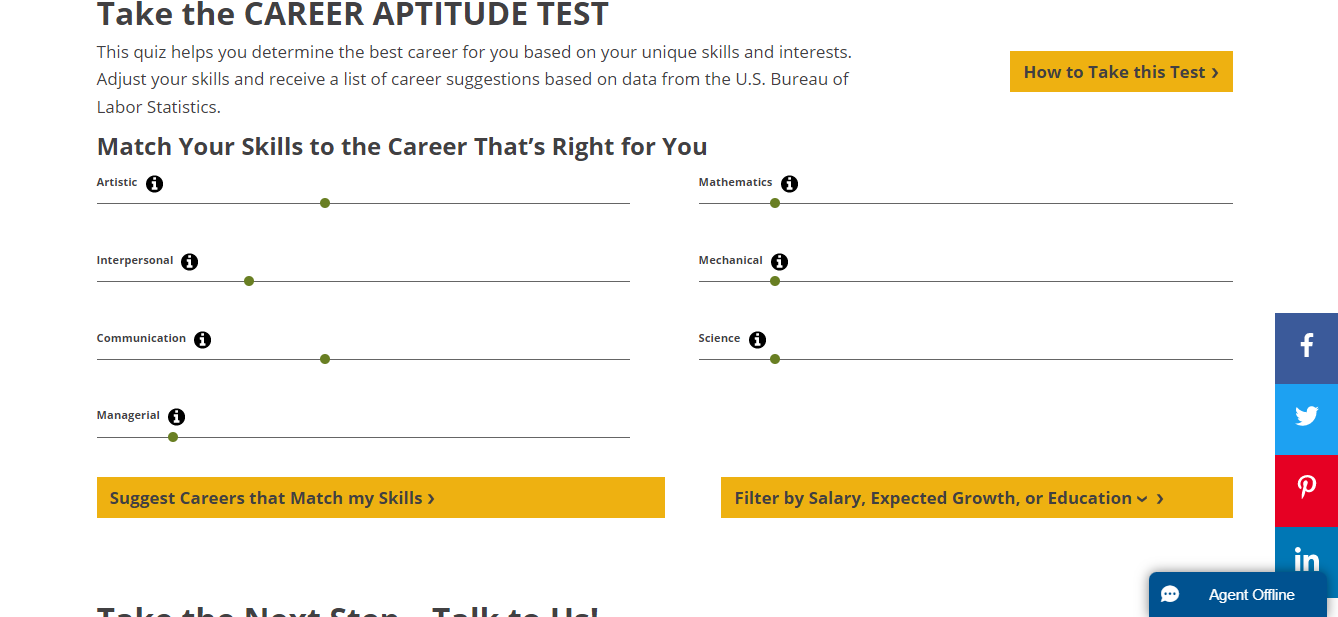Click the Science slider handle
The image size is (1338, 617).
[775, 358]
